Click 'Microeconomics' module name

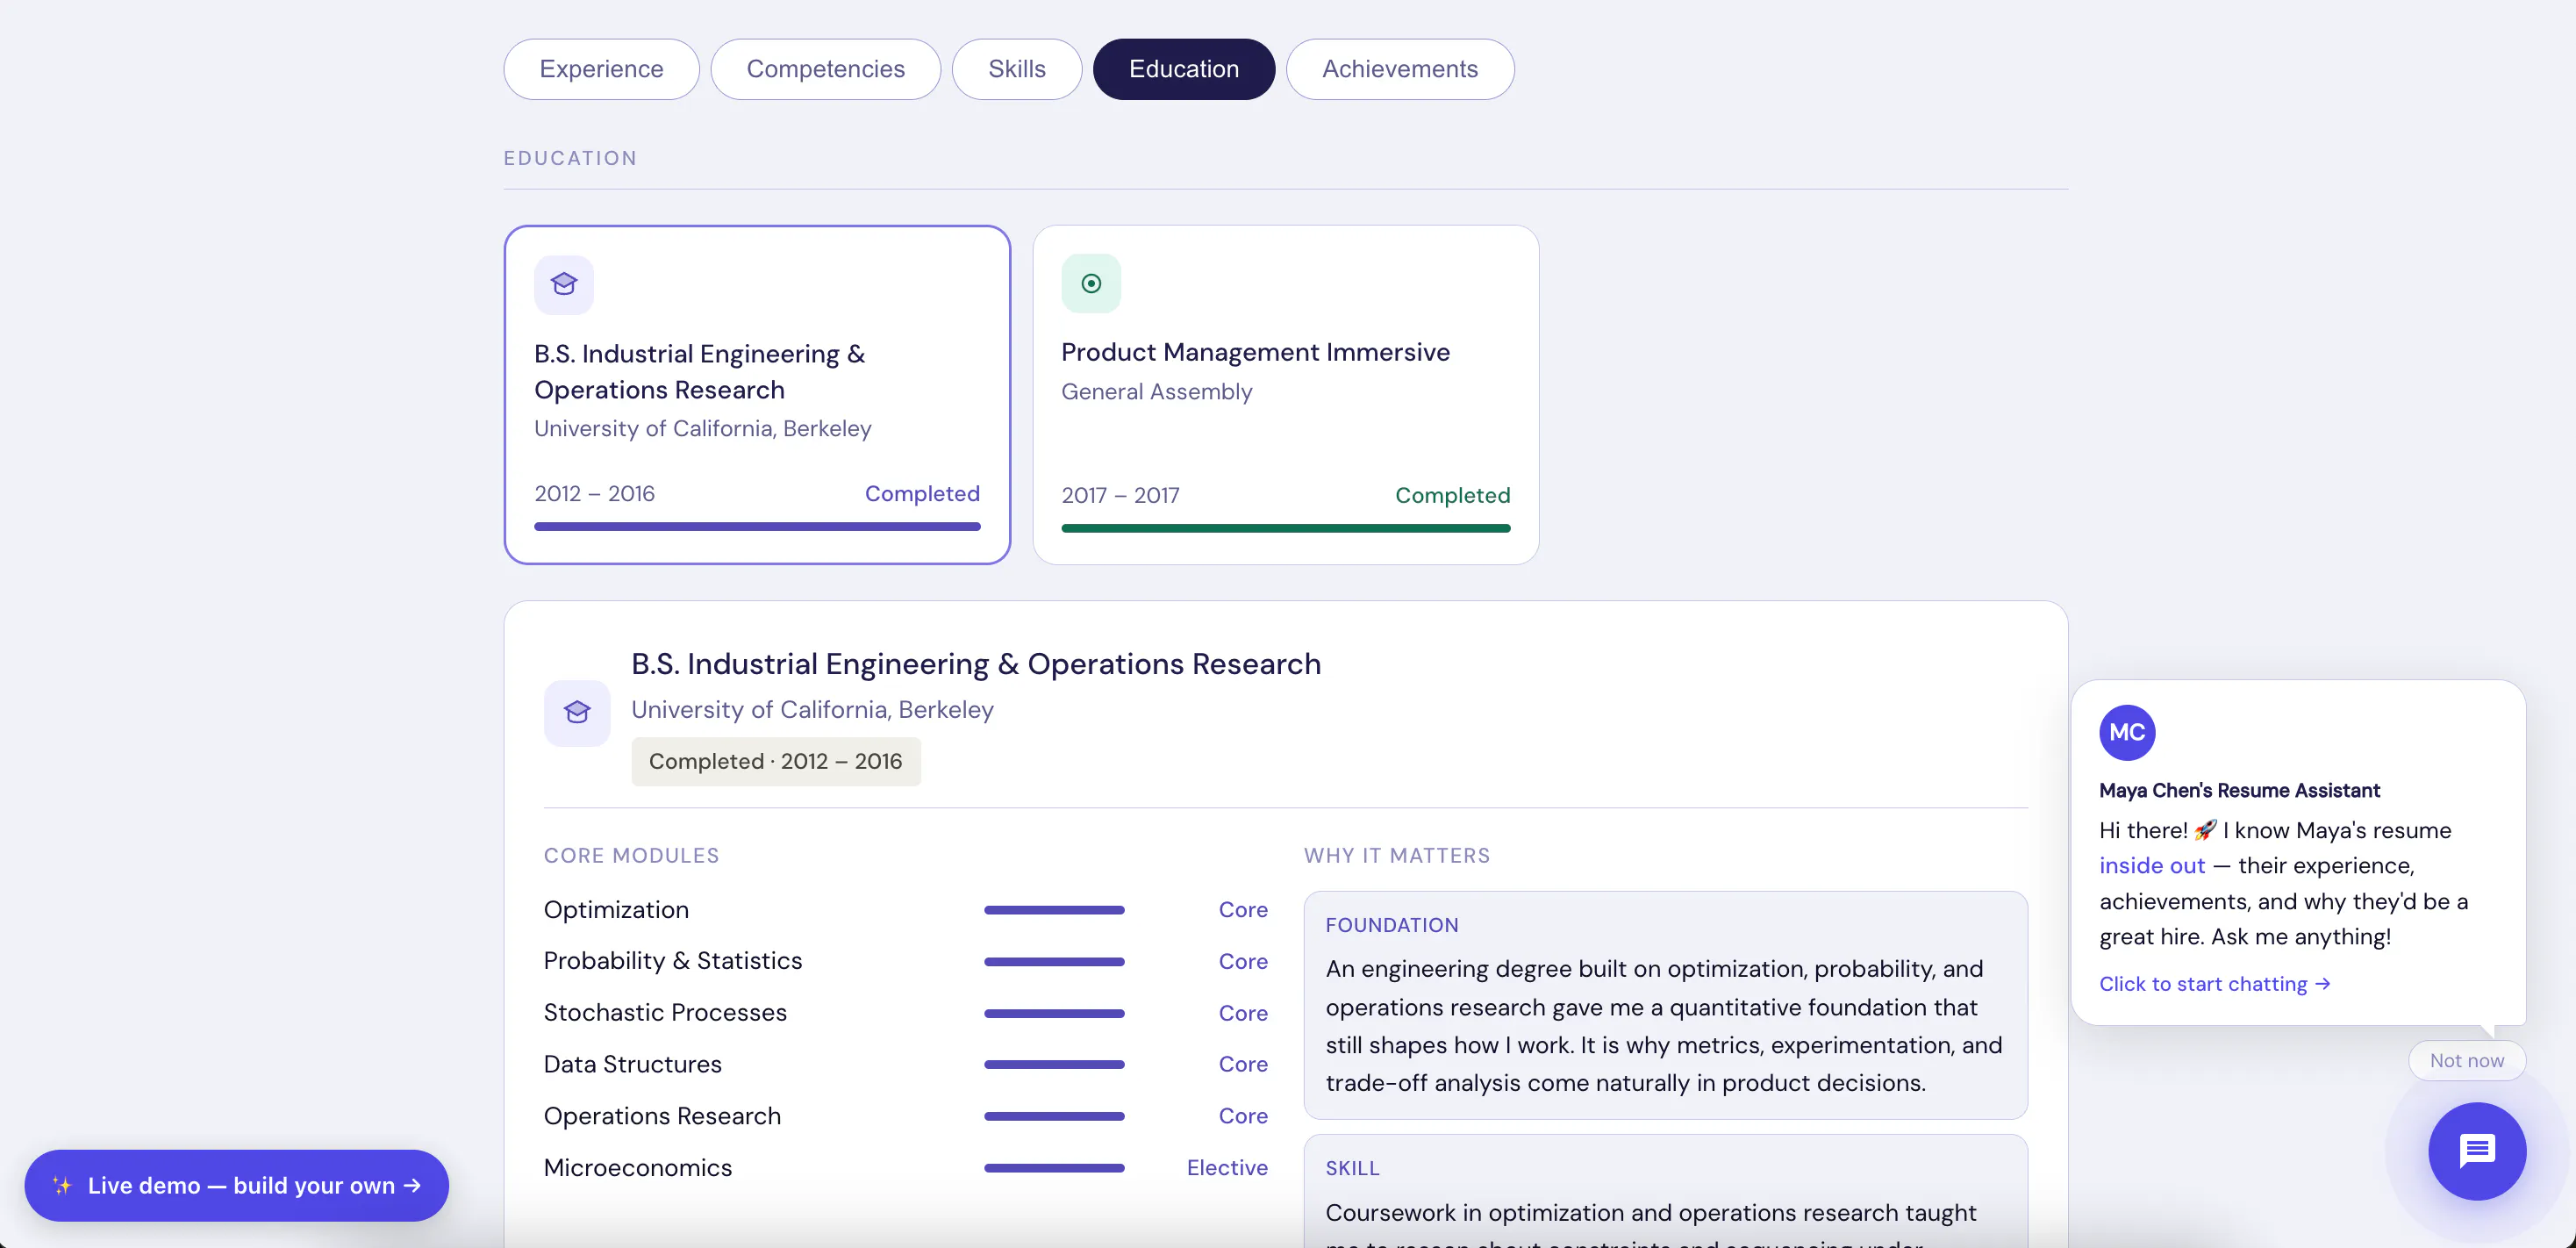(638, 1168)
